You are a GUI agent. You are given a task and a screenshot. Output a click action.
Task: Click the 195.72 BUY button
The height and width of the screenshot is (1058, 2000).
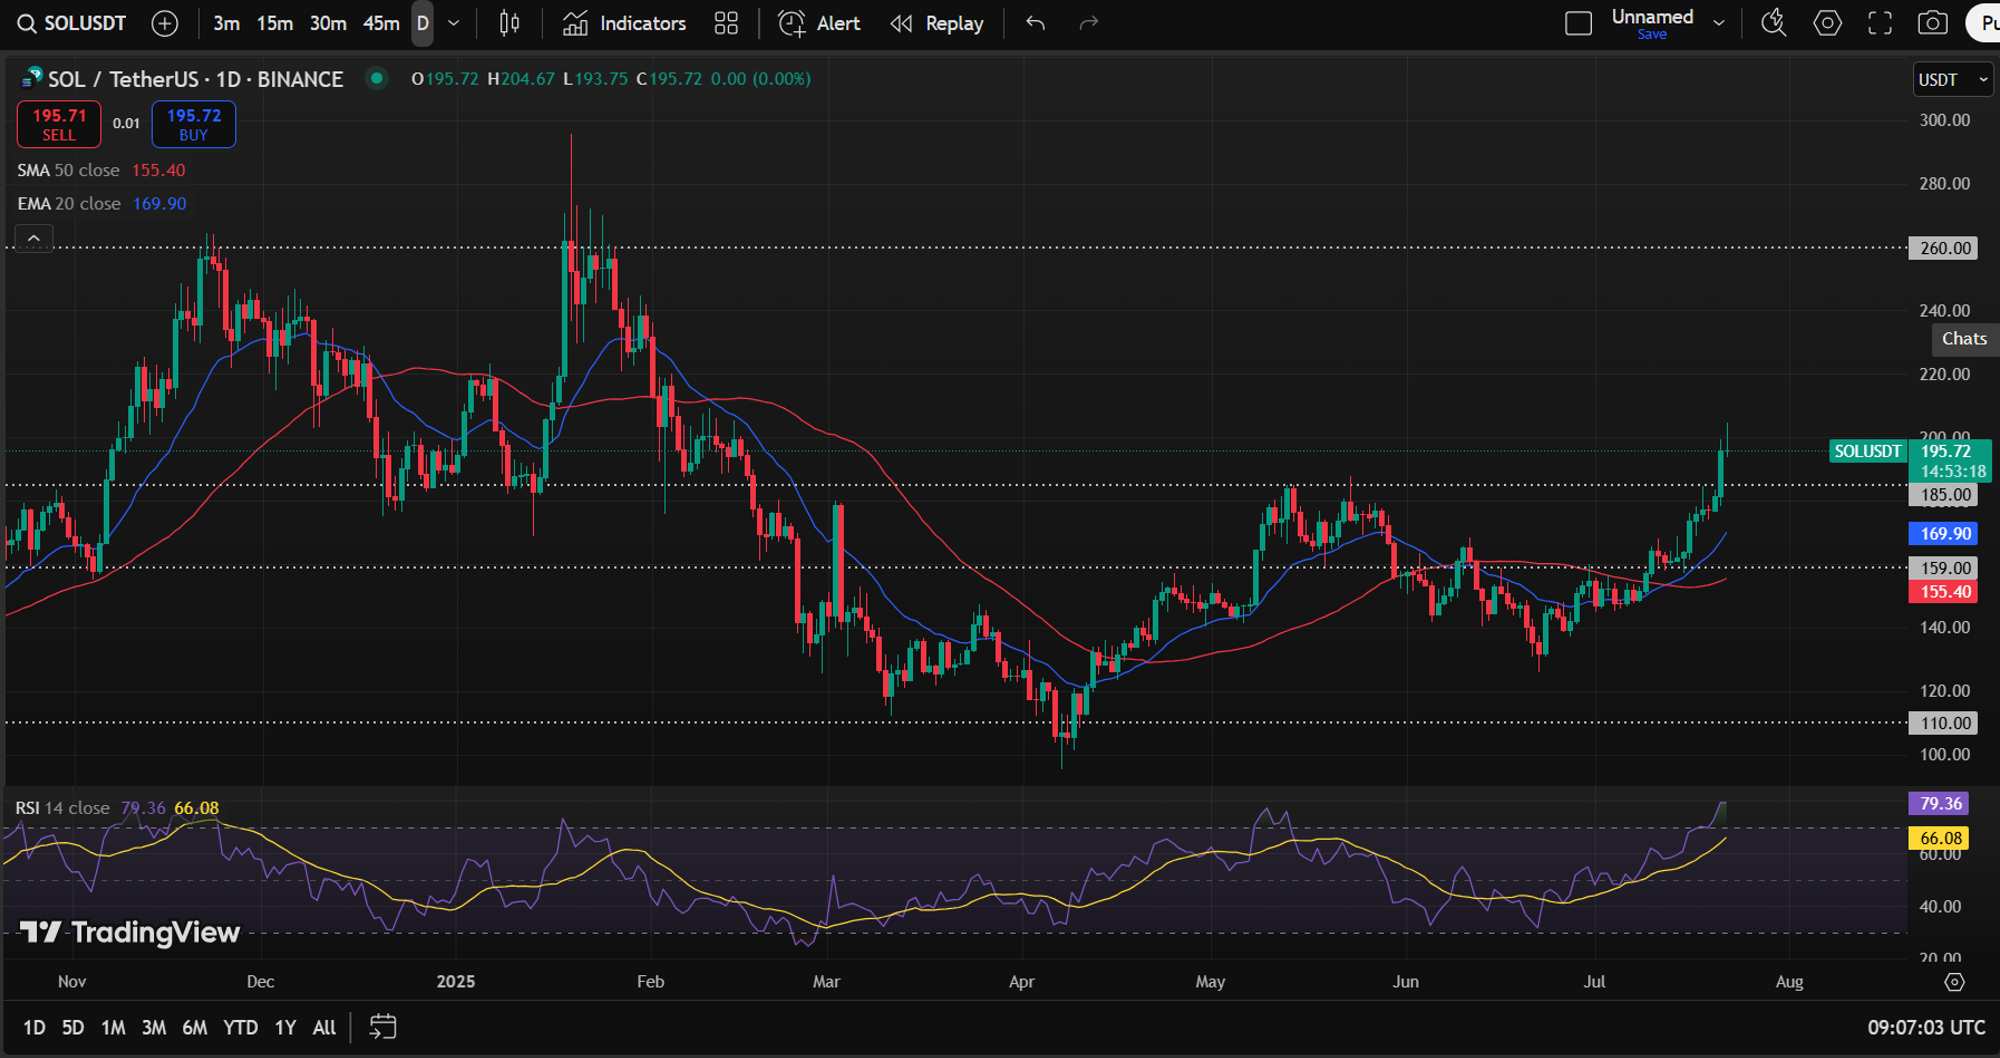(194, 125)
